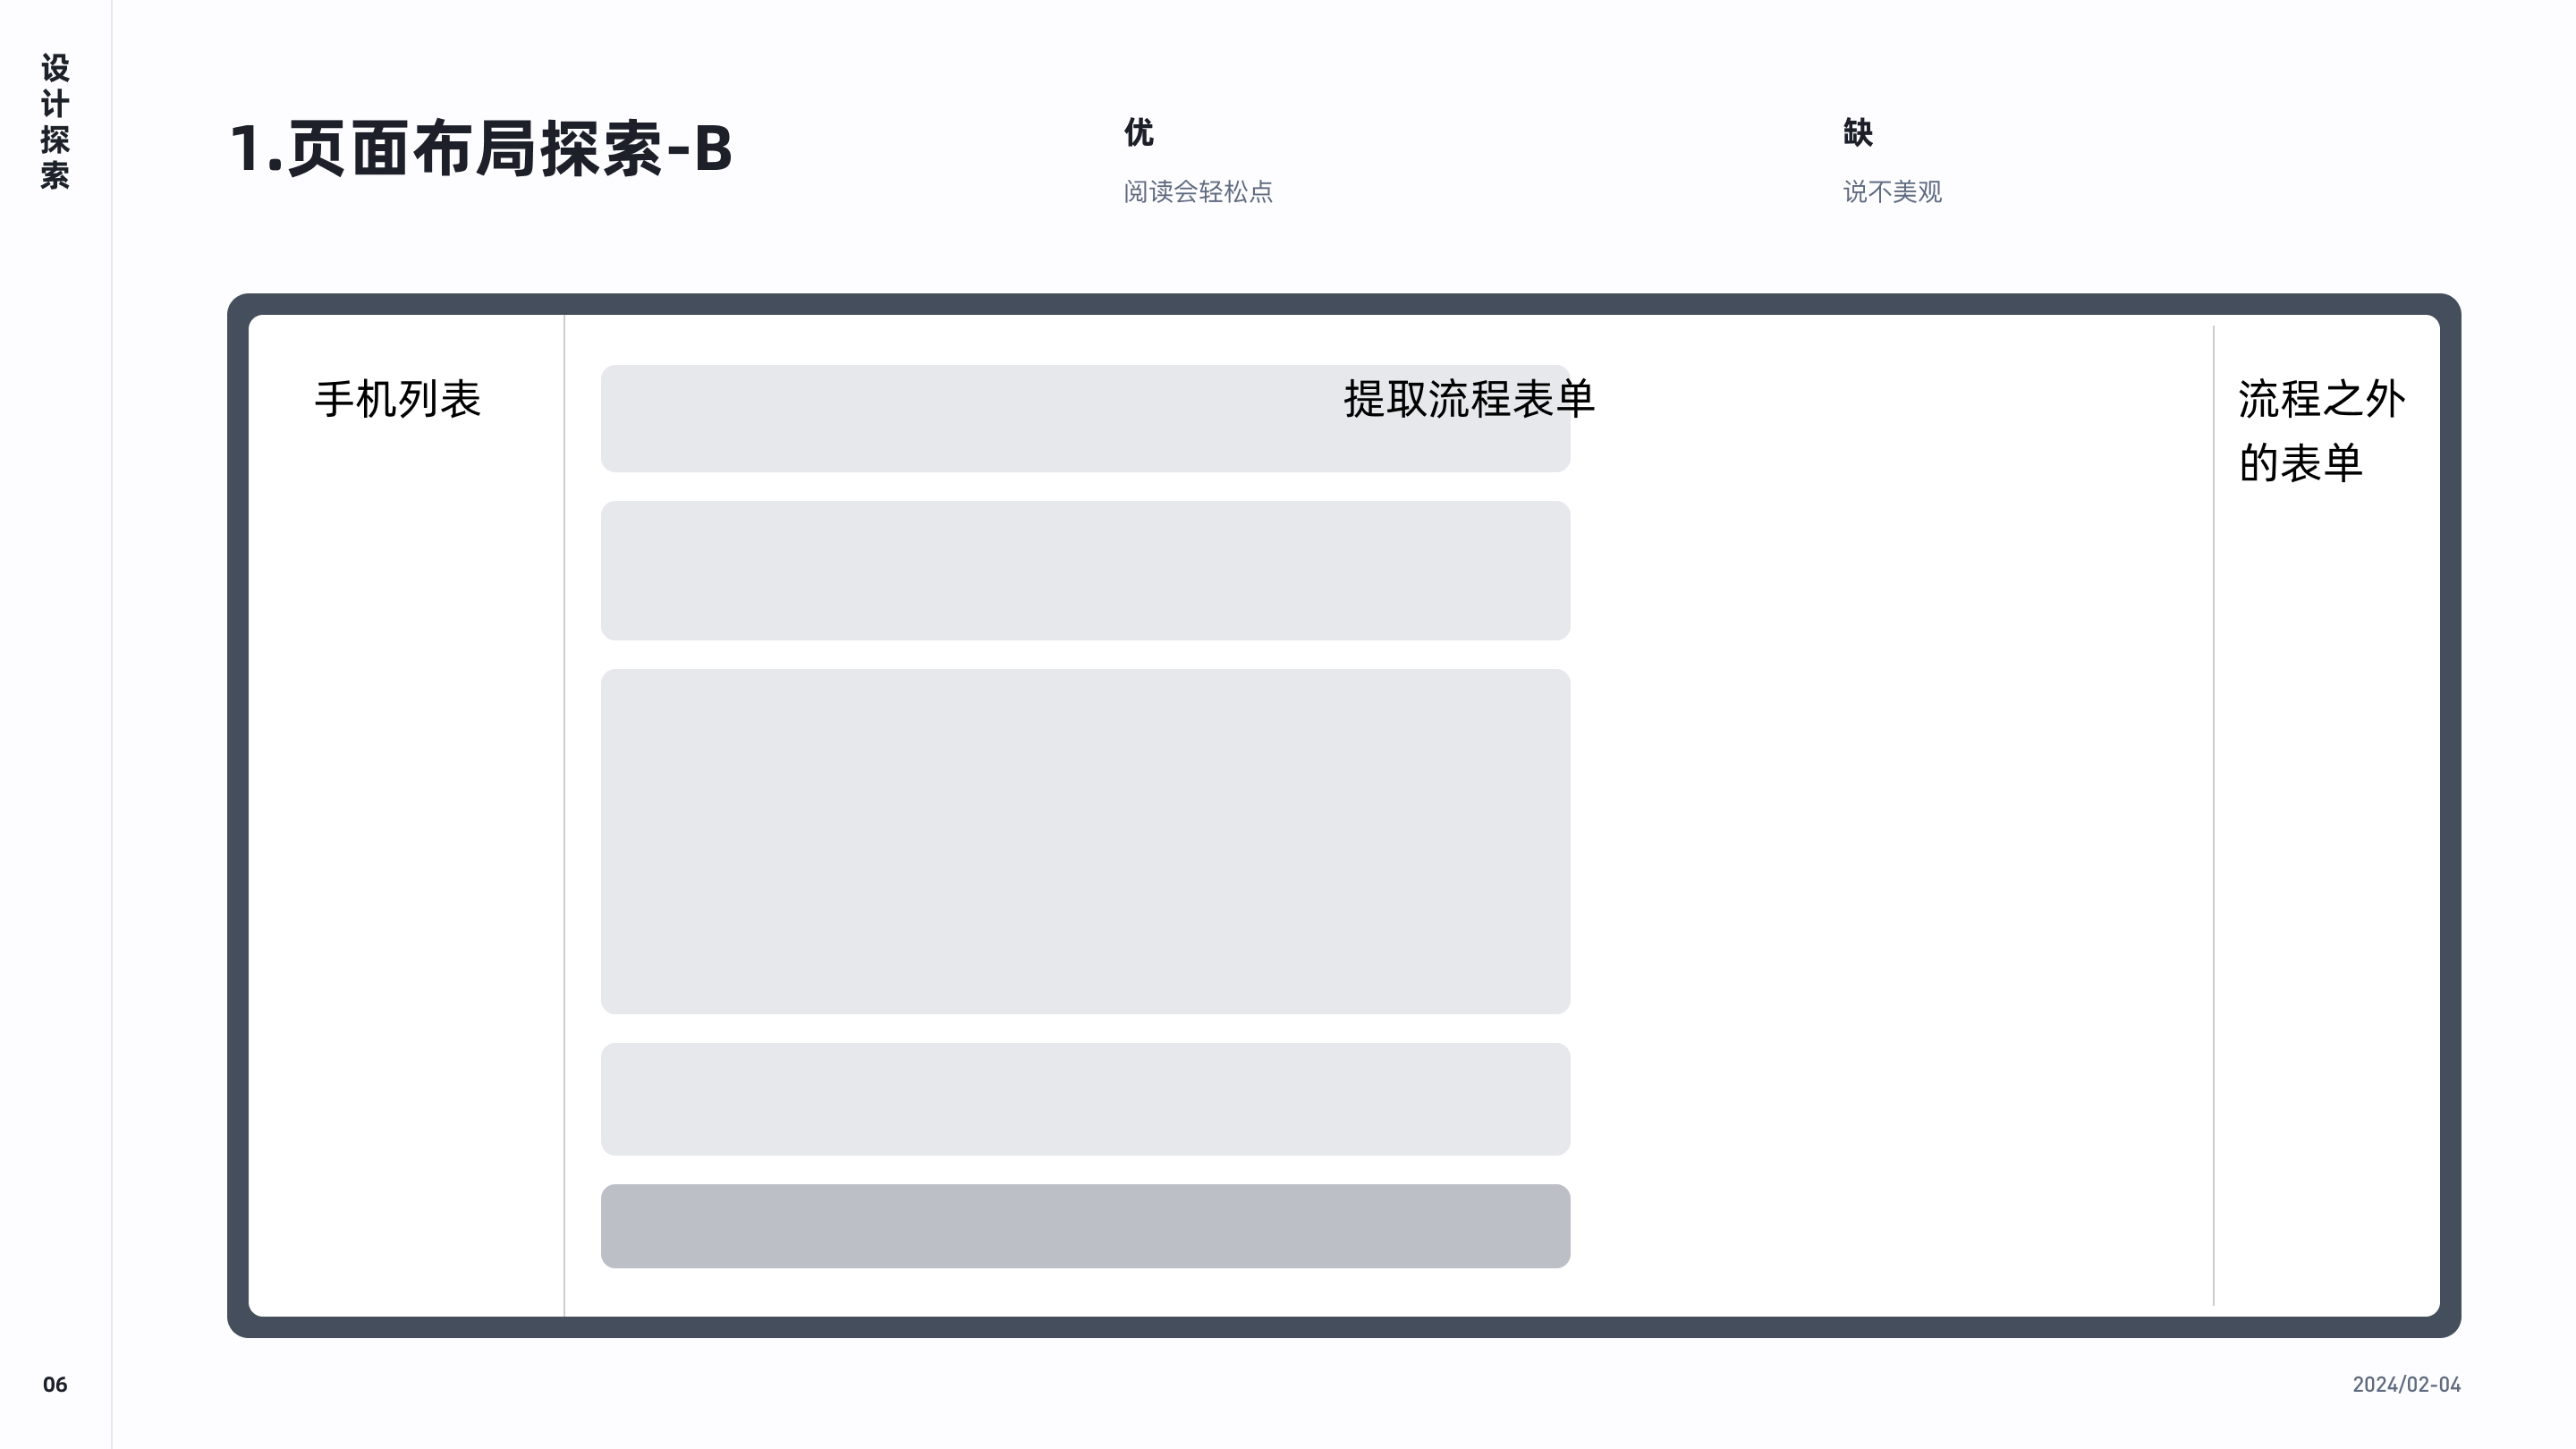Click the text 阅读会轻松点
The width and height of the screenshot is (2576, 1449).
click(1204, 193)
